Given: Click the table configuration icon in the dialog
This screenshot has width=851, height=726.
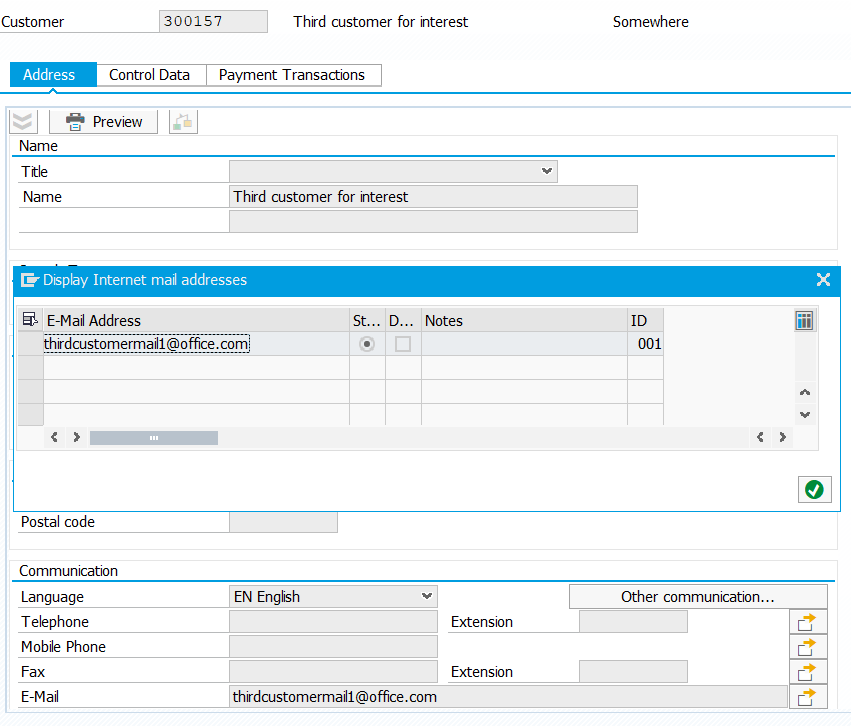Looking at the screenshot, I should tap(804, 320).
